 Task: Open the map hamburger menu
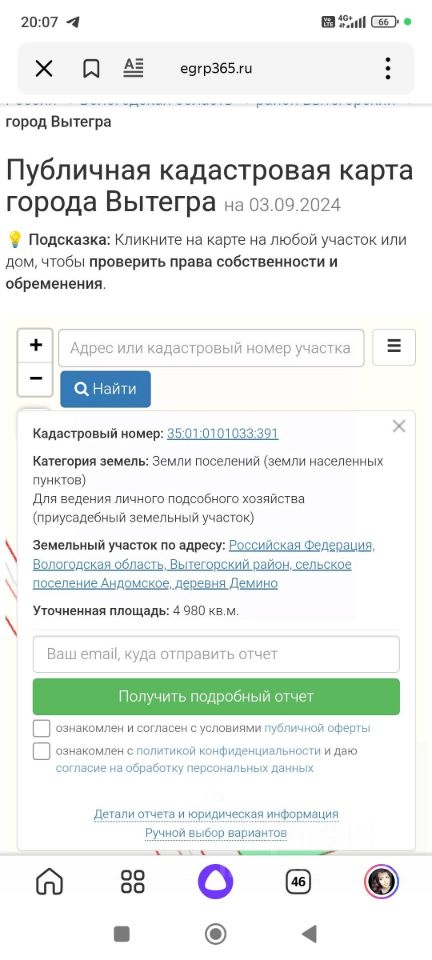394,347
